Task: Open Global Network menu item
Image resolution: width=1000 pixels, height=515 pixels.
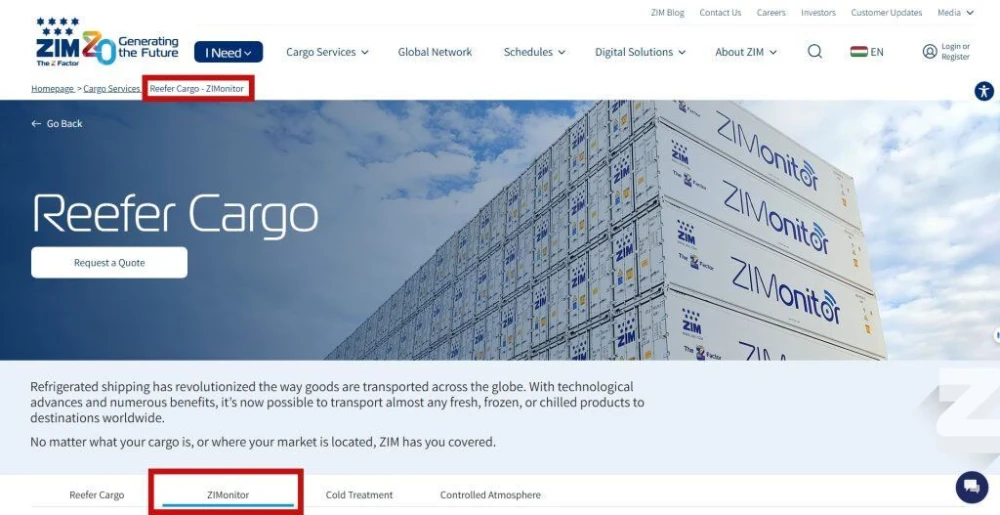Action: click(435, 52)
